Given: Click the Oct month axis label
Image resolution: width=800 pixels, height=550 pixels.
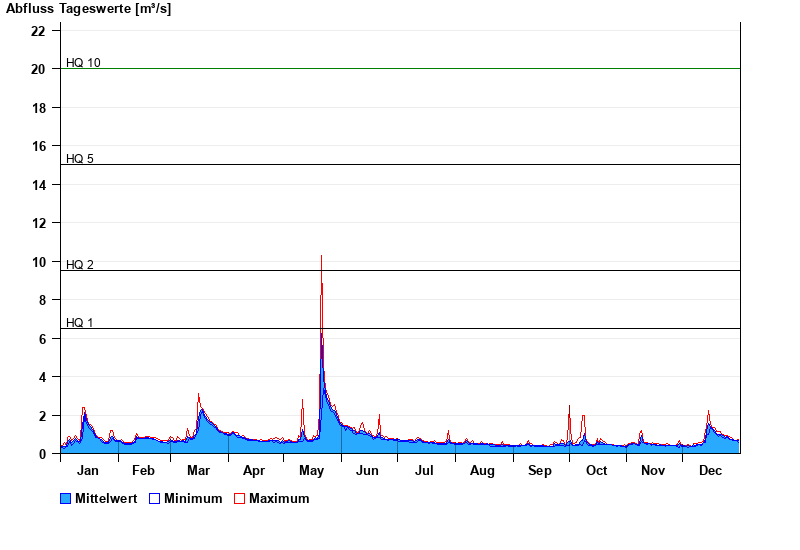Looking at the screenshot, I should tap(596, 470).
